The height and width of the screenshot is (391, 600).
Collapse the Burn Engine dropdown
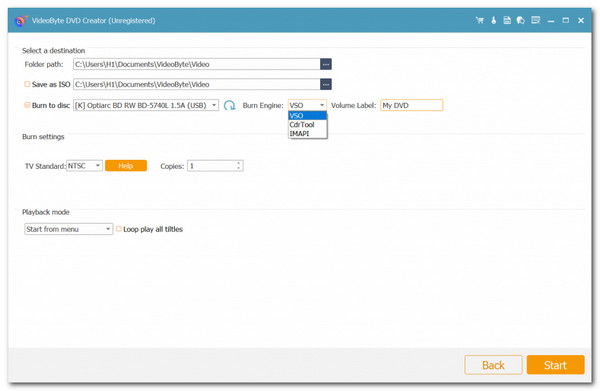322,105
